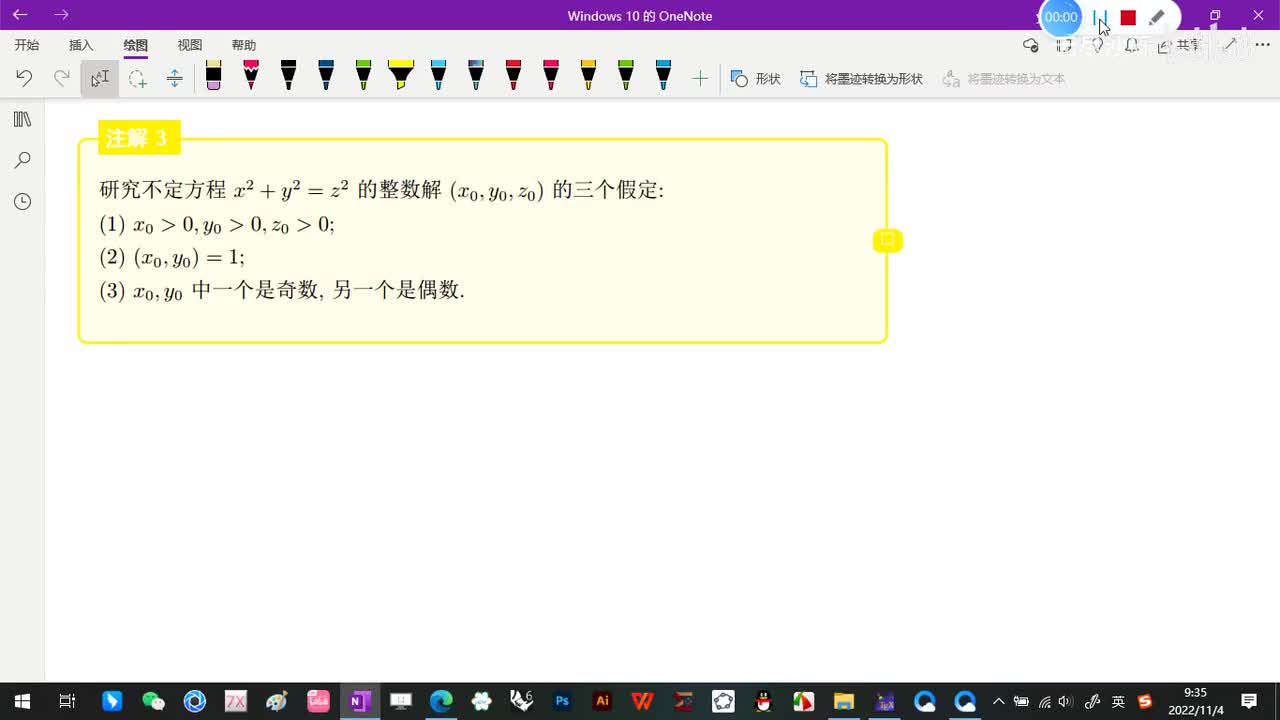Open Photoshop from the taskbar
The width and height of the screenshot is (1280, 720).
coord(562,701)
